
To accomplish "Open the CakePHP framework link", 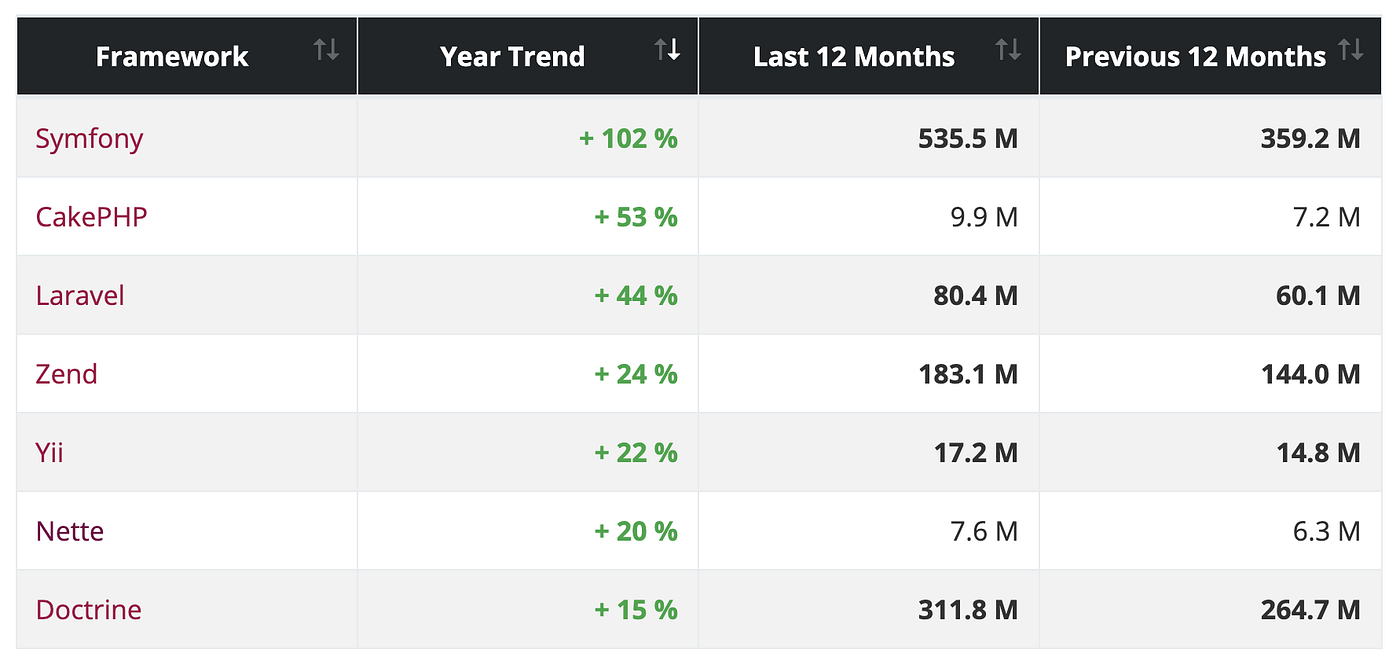I will (x=92, y=217).
